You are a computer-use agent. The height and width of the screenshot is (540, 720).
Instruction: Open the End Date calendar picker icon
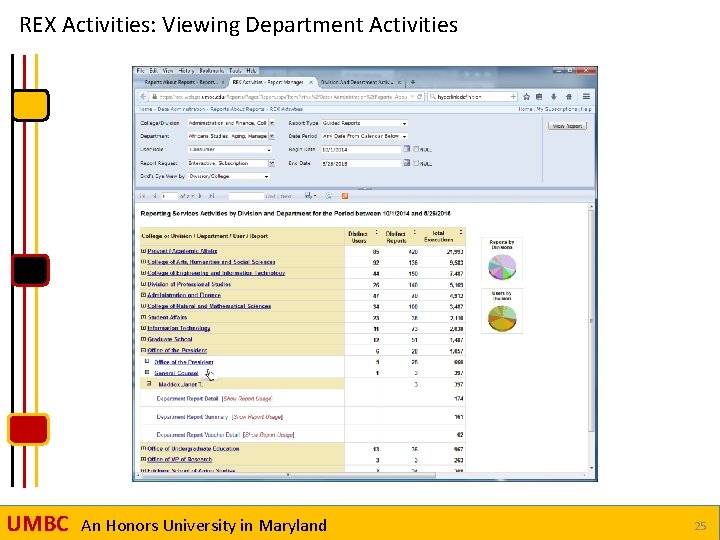point(406,163)
